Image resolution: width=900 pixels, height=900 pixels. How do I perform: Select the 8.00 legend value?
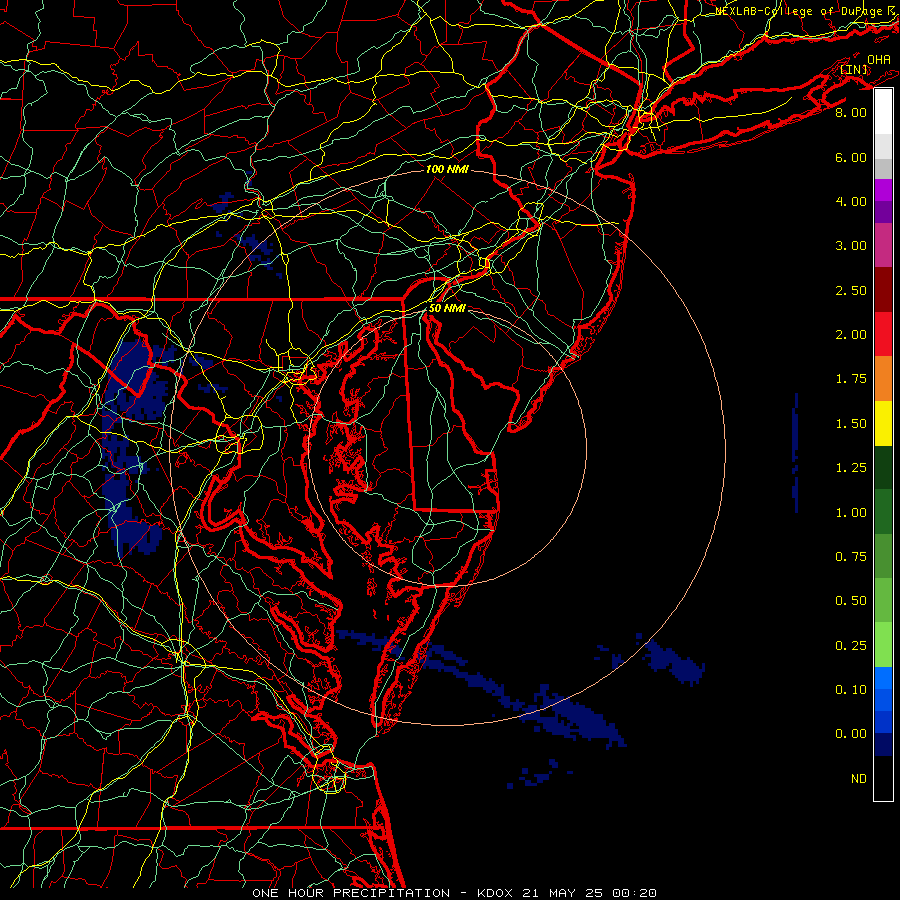[851, 112]
